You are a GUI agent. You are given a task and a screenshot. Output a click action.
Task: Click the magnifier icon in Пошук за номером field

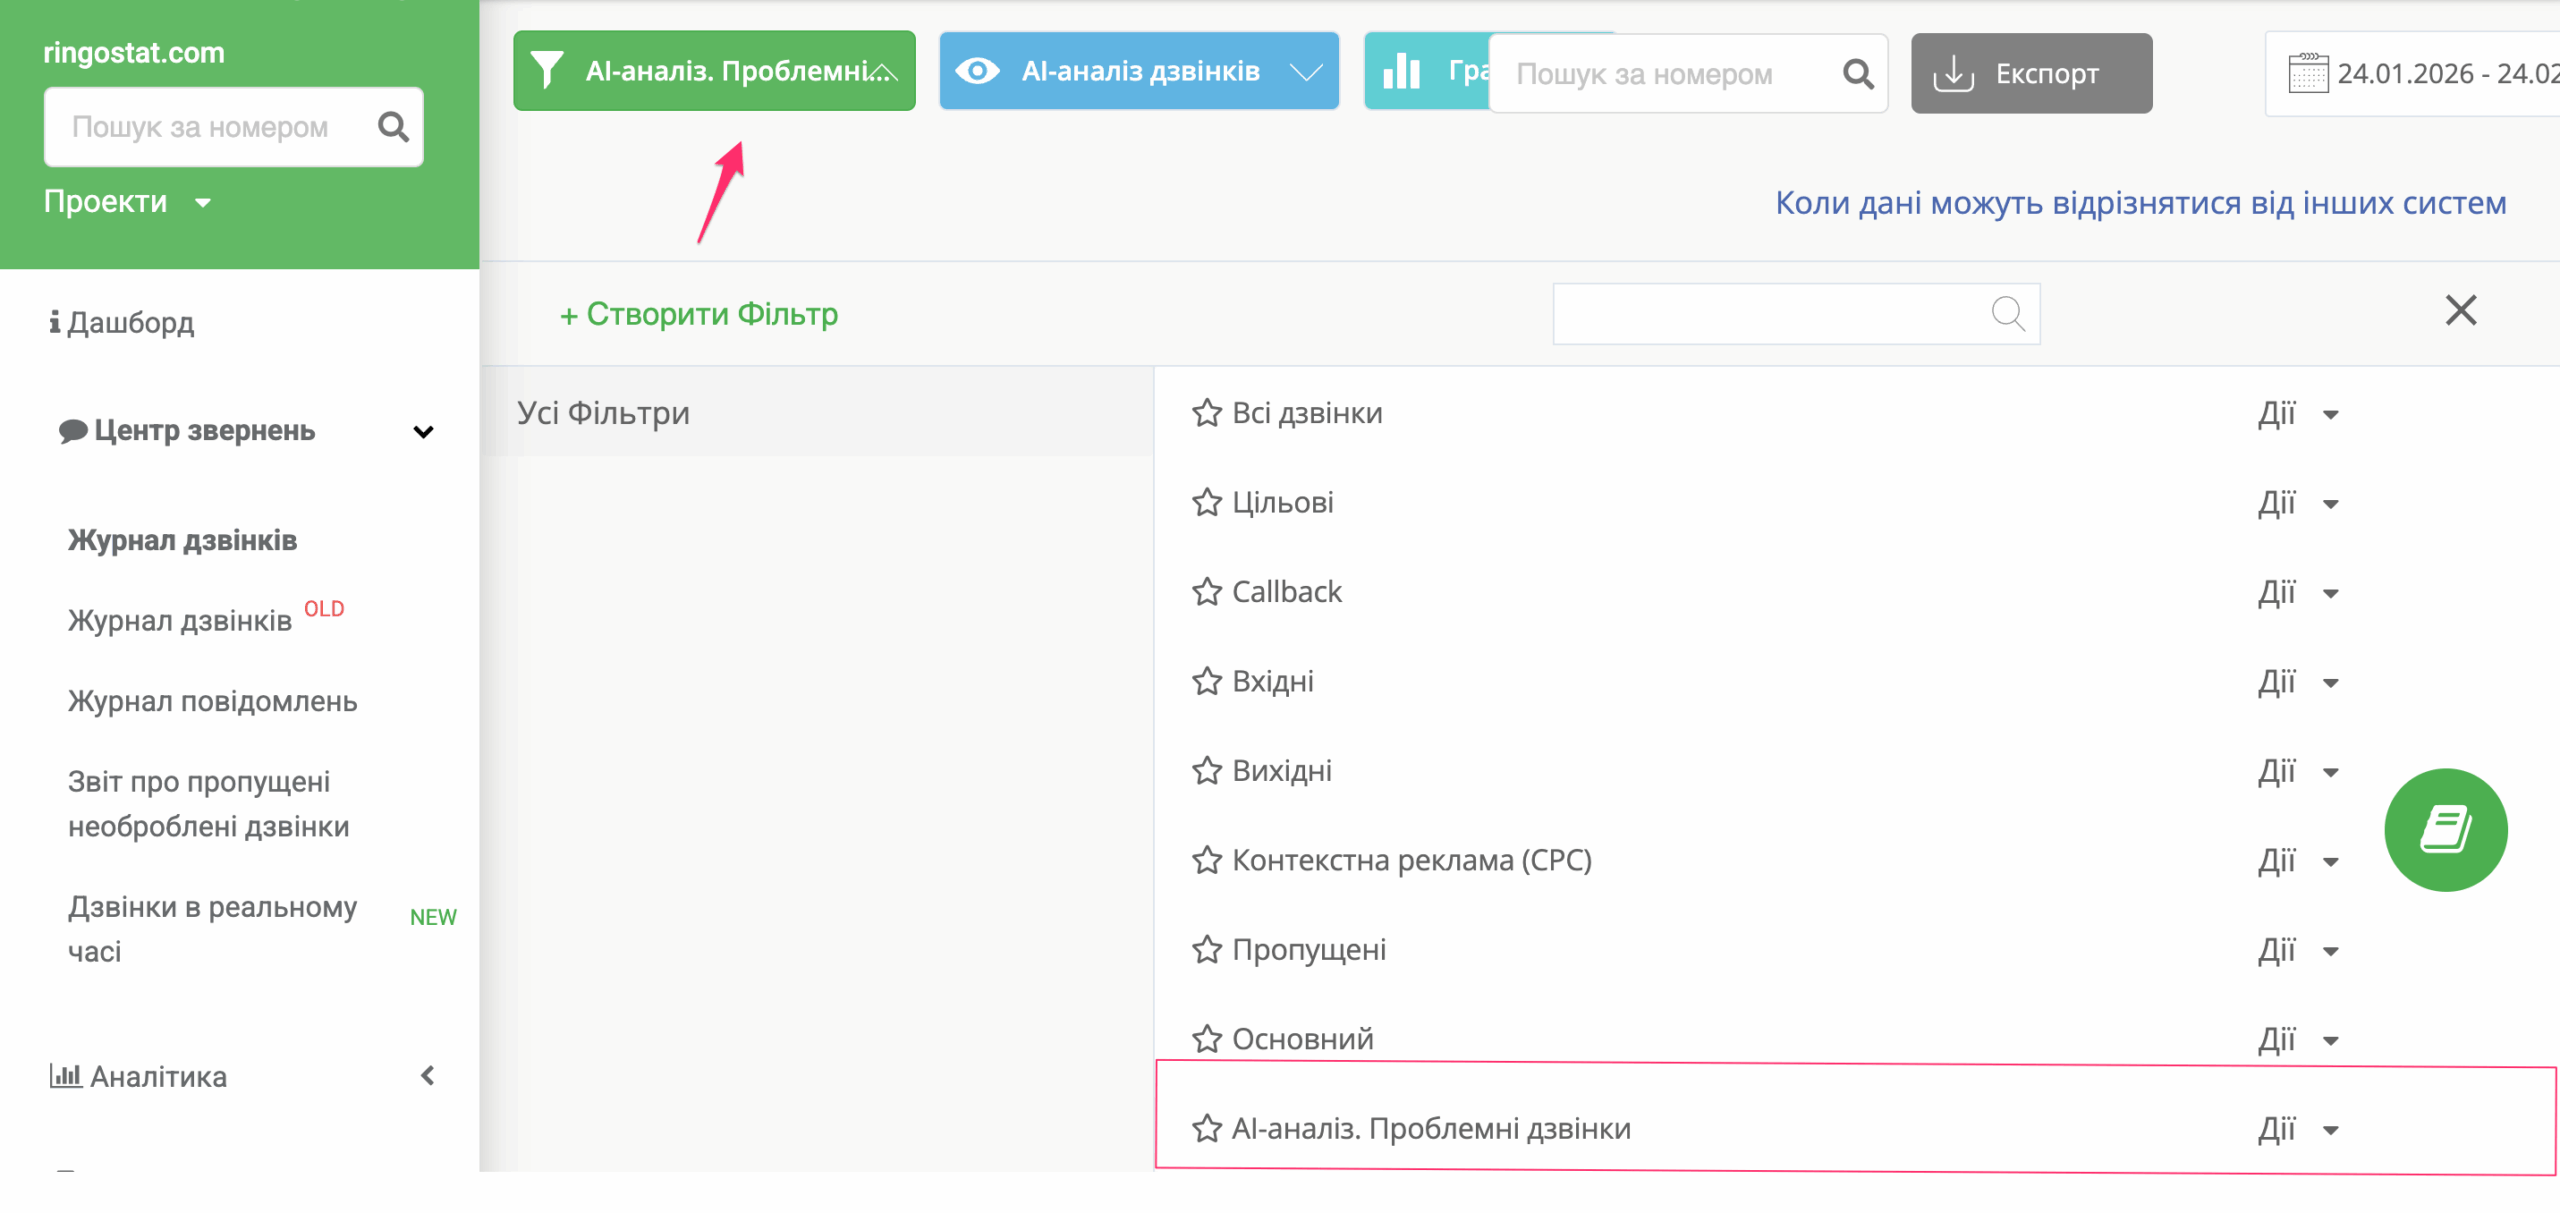point(1857,73)
